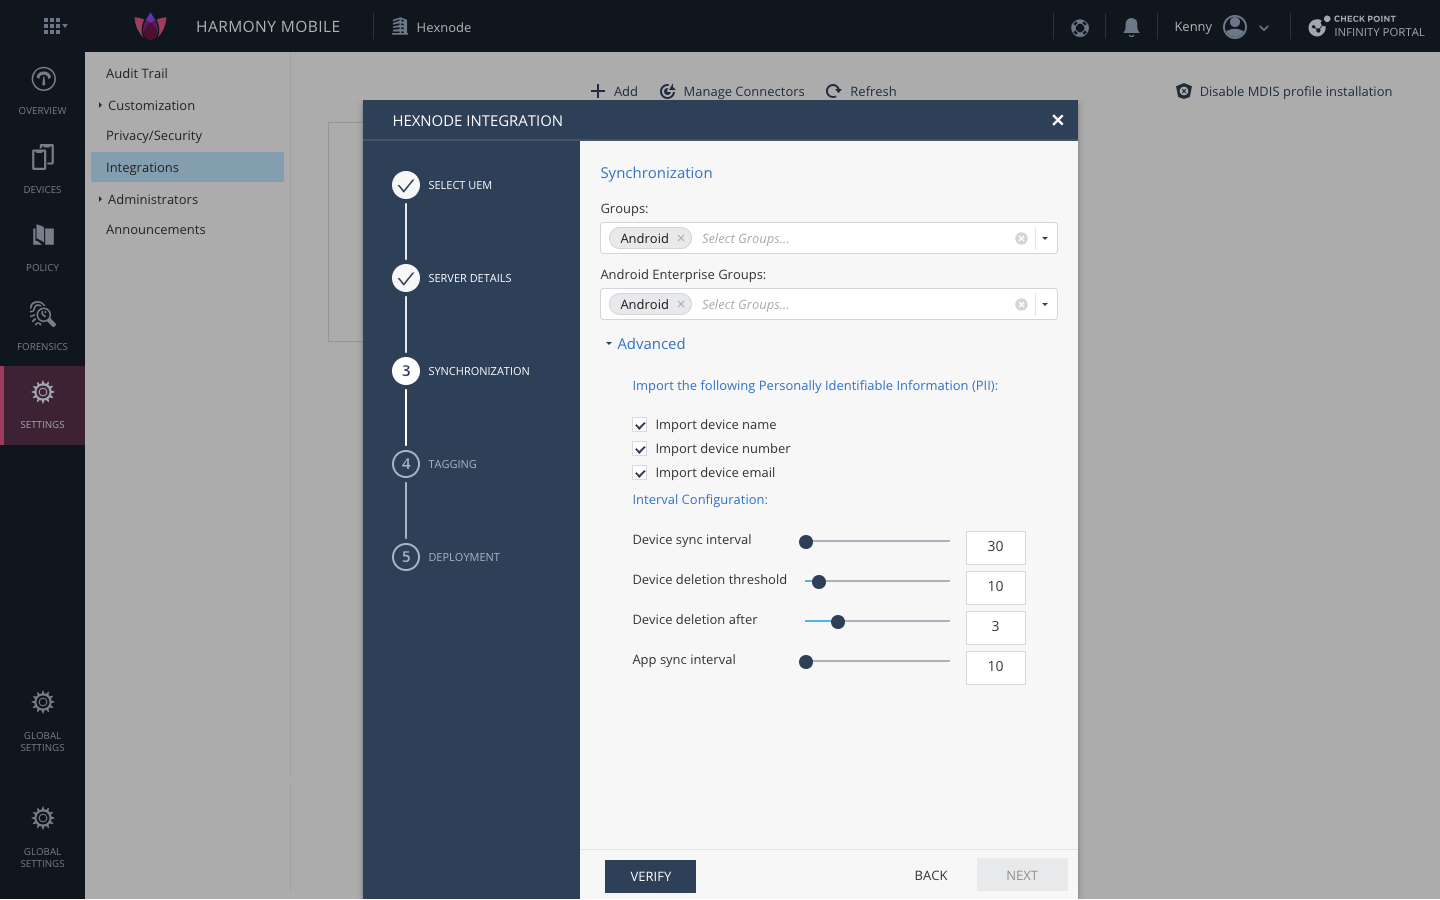Image resolution: width=1440 pixels, height=900 pixels.
Task: Open the app grid launcher icon
Action: [53, 26]
